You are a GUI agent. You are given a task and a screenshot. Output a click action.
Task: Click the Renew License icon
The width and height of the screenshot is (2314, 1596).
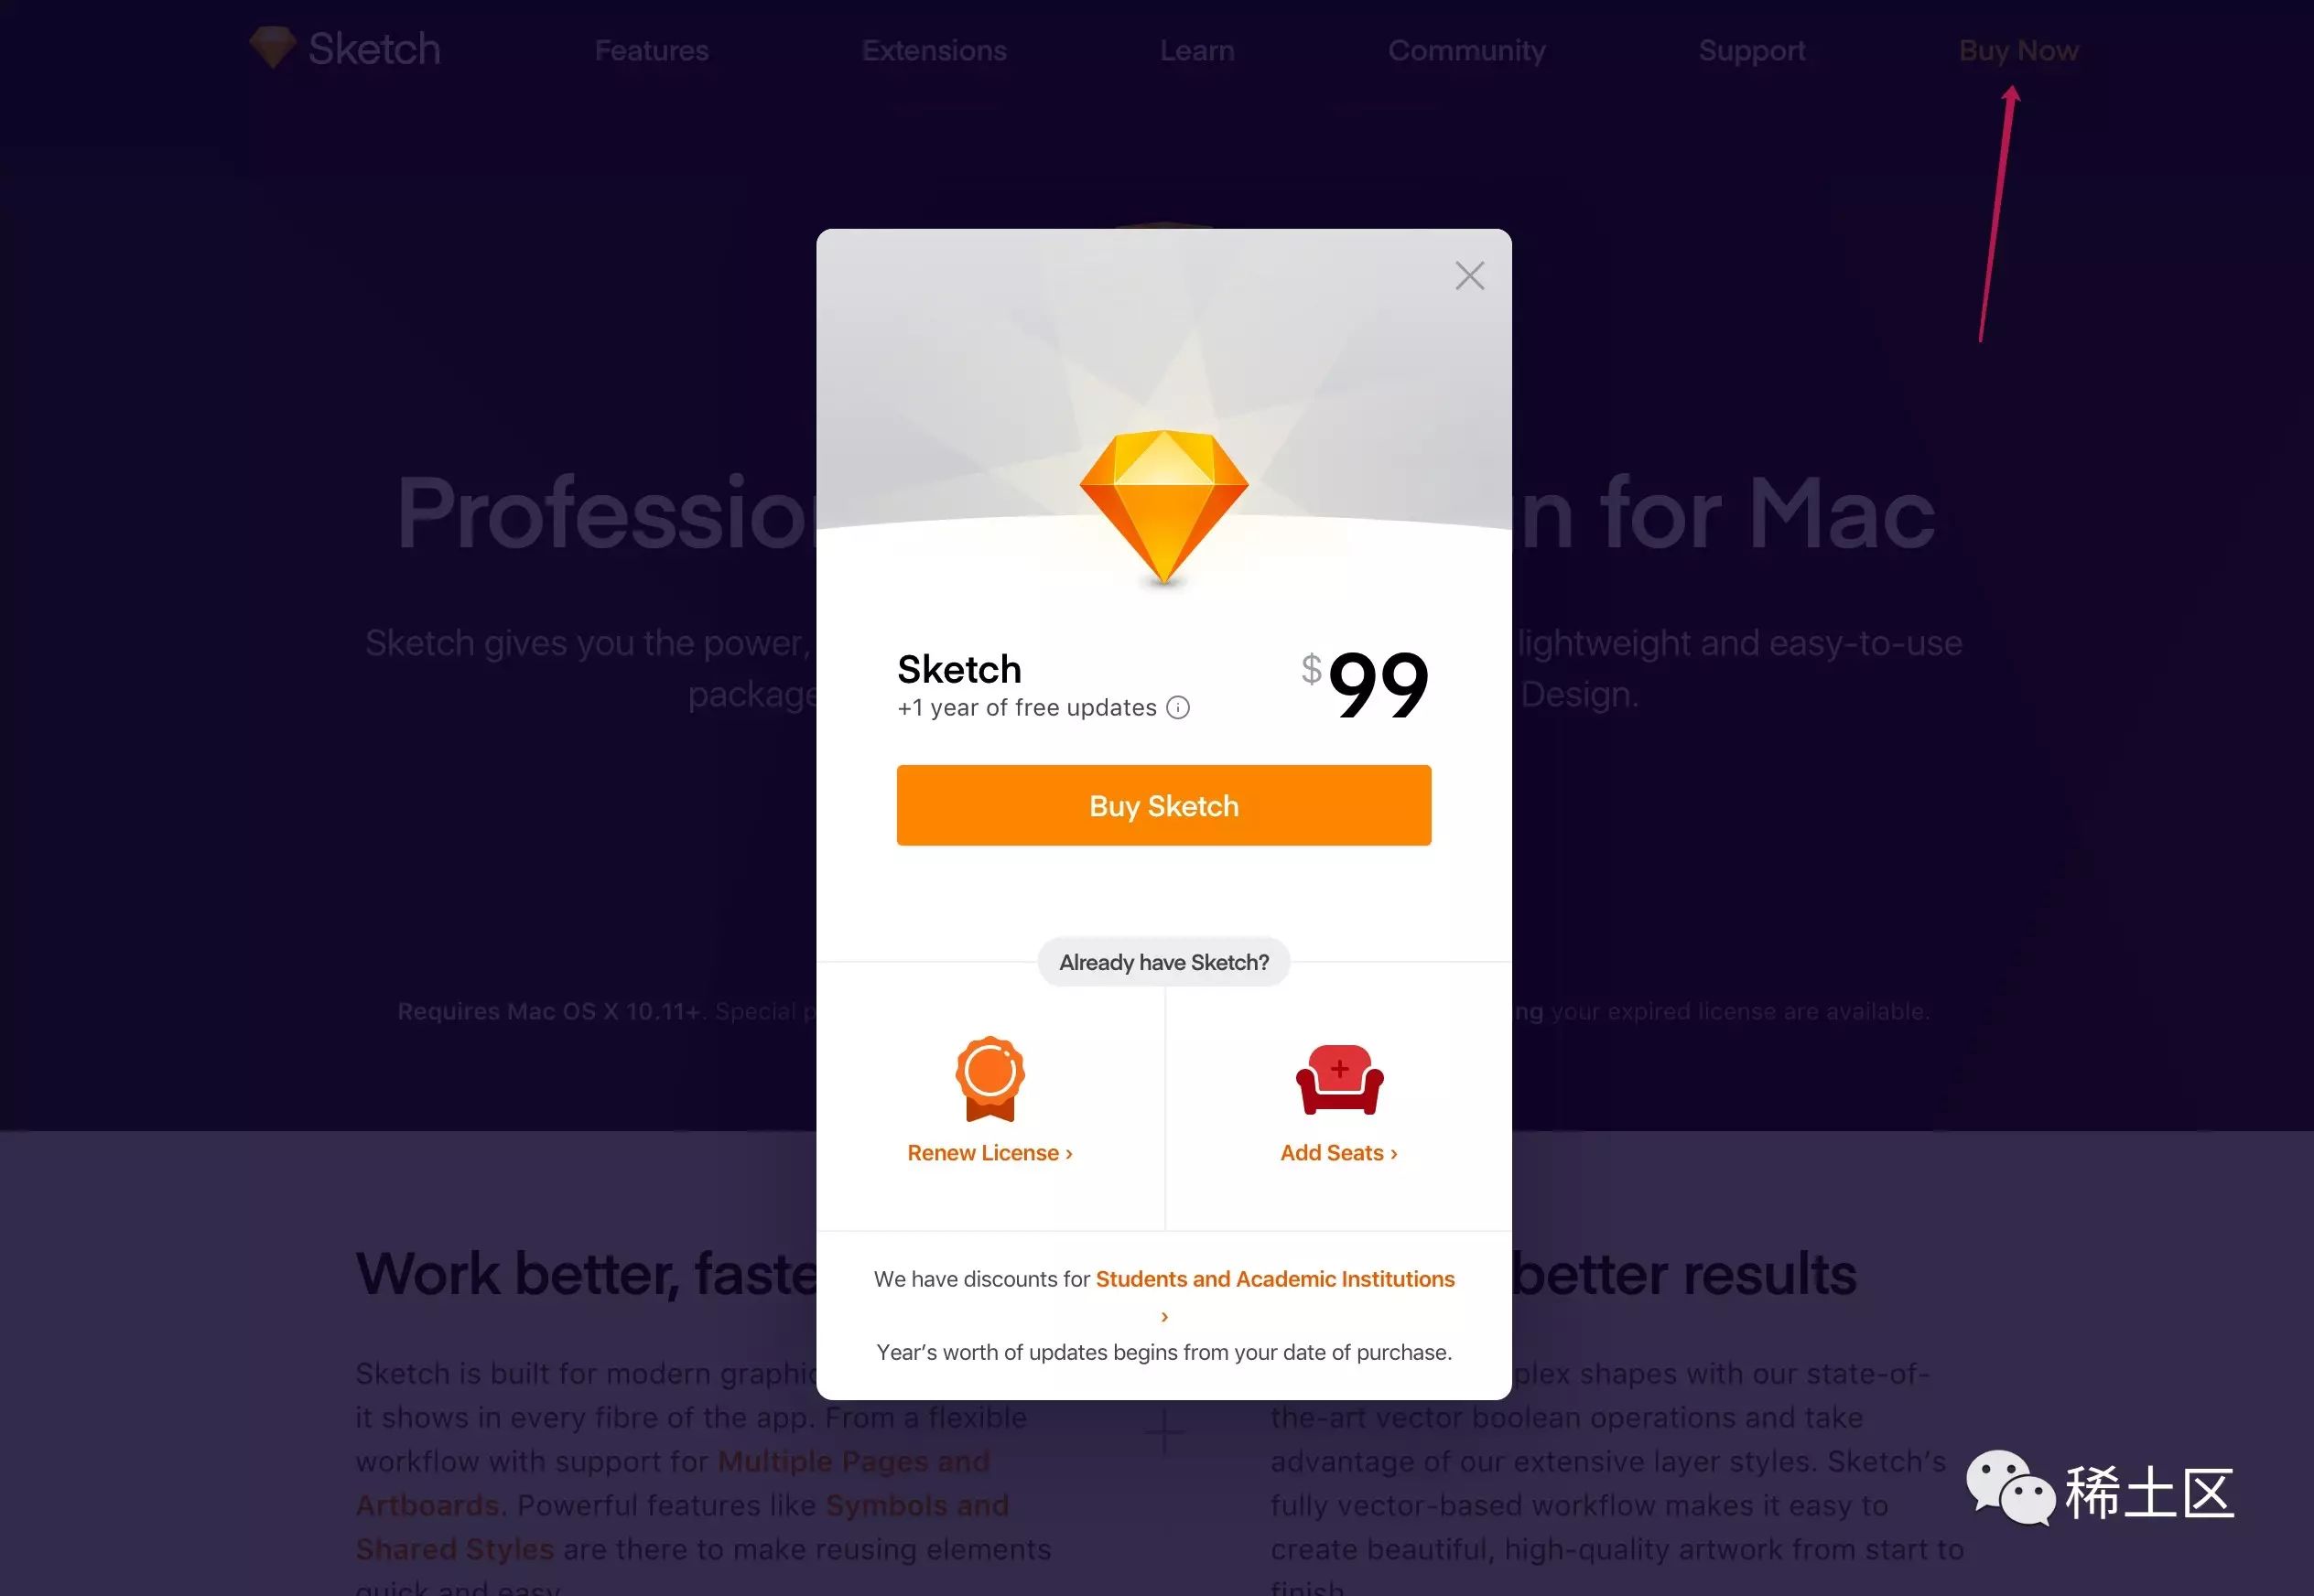[x=989, y=1075]
